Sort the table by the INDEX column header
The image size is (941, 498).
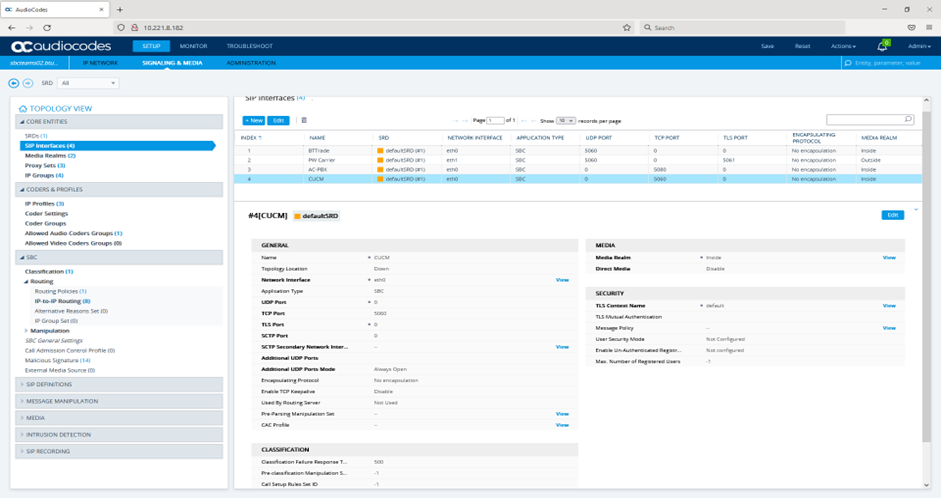pos(251,138)
